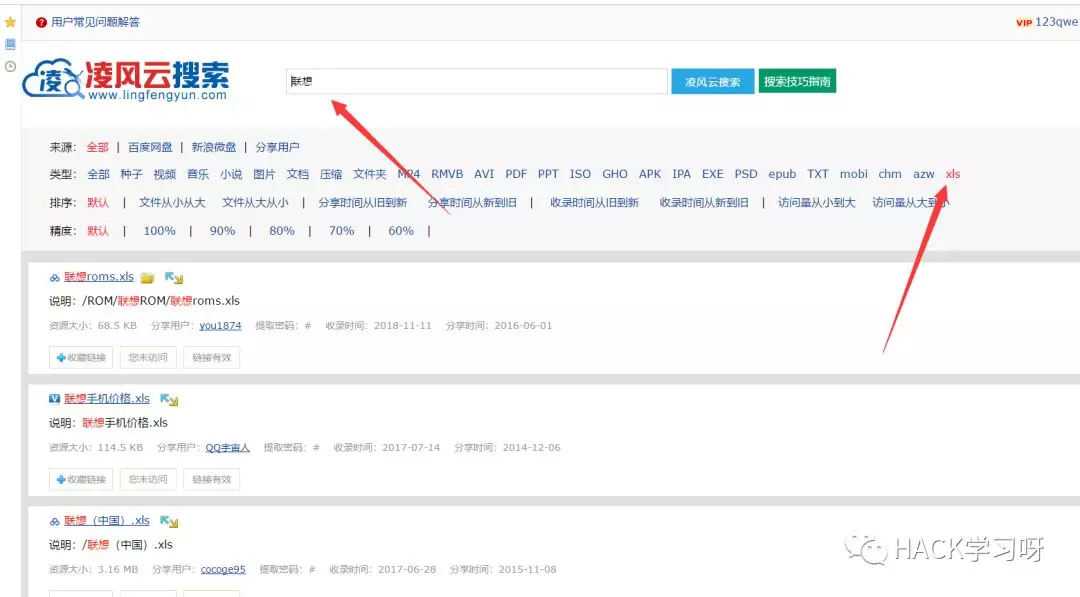Select source filter 新浪微盘
1080x597 pixels.
tap(214, 147)
